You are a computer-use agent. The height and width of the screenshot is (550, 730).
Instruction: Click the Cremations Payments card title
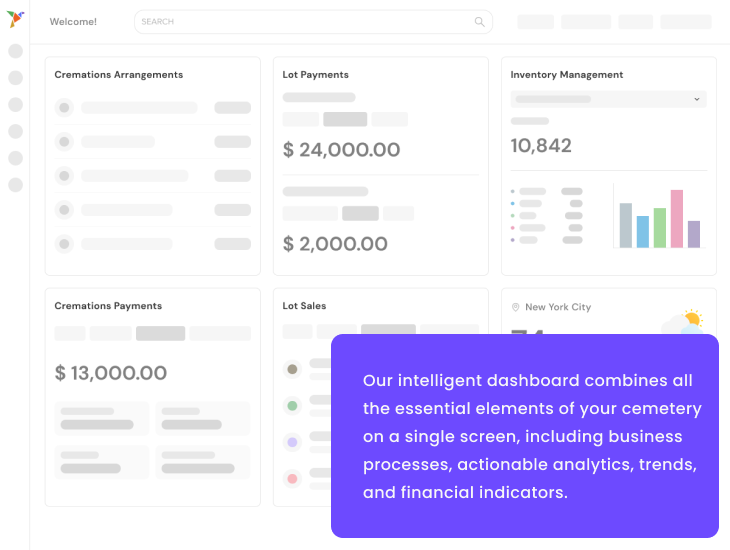(x=108, y=306)
